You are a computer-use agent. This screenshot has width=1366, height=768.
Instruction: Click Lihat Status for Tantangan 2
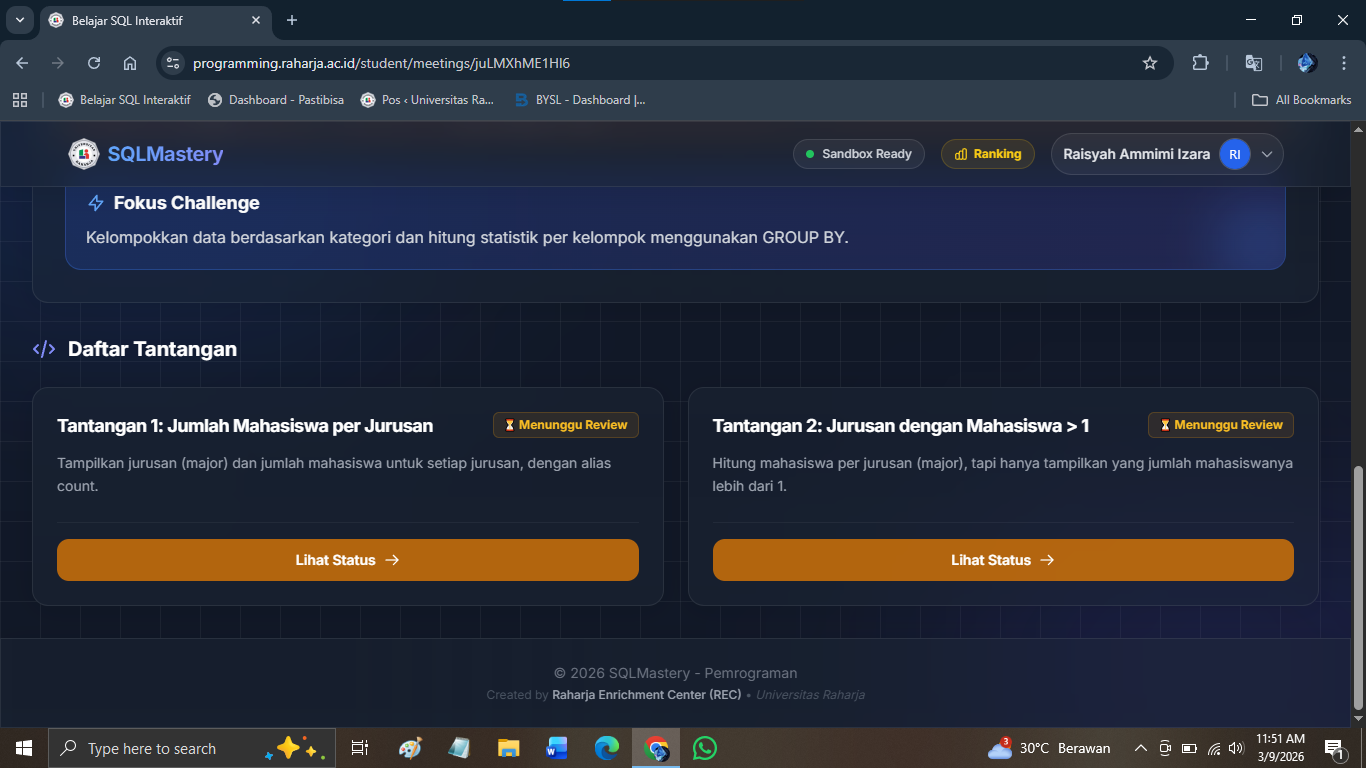click(x=1002, y=560)
